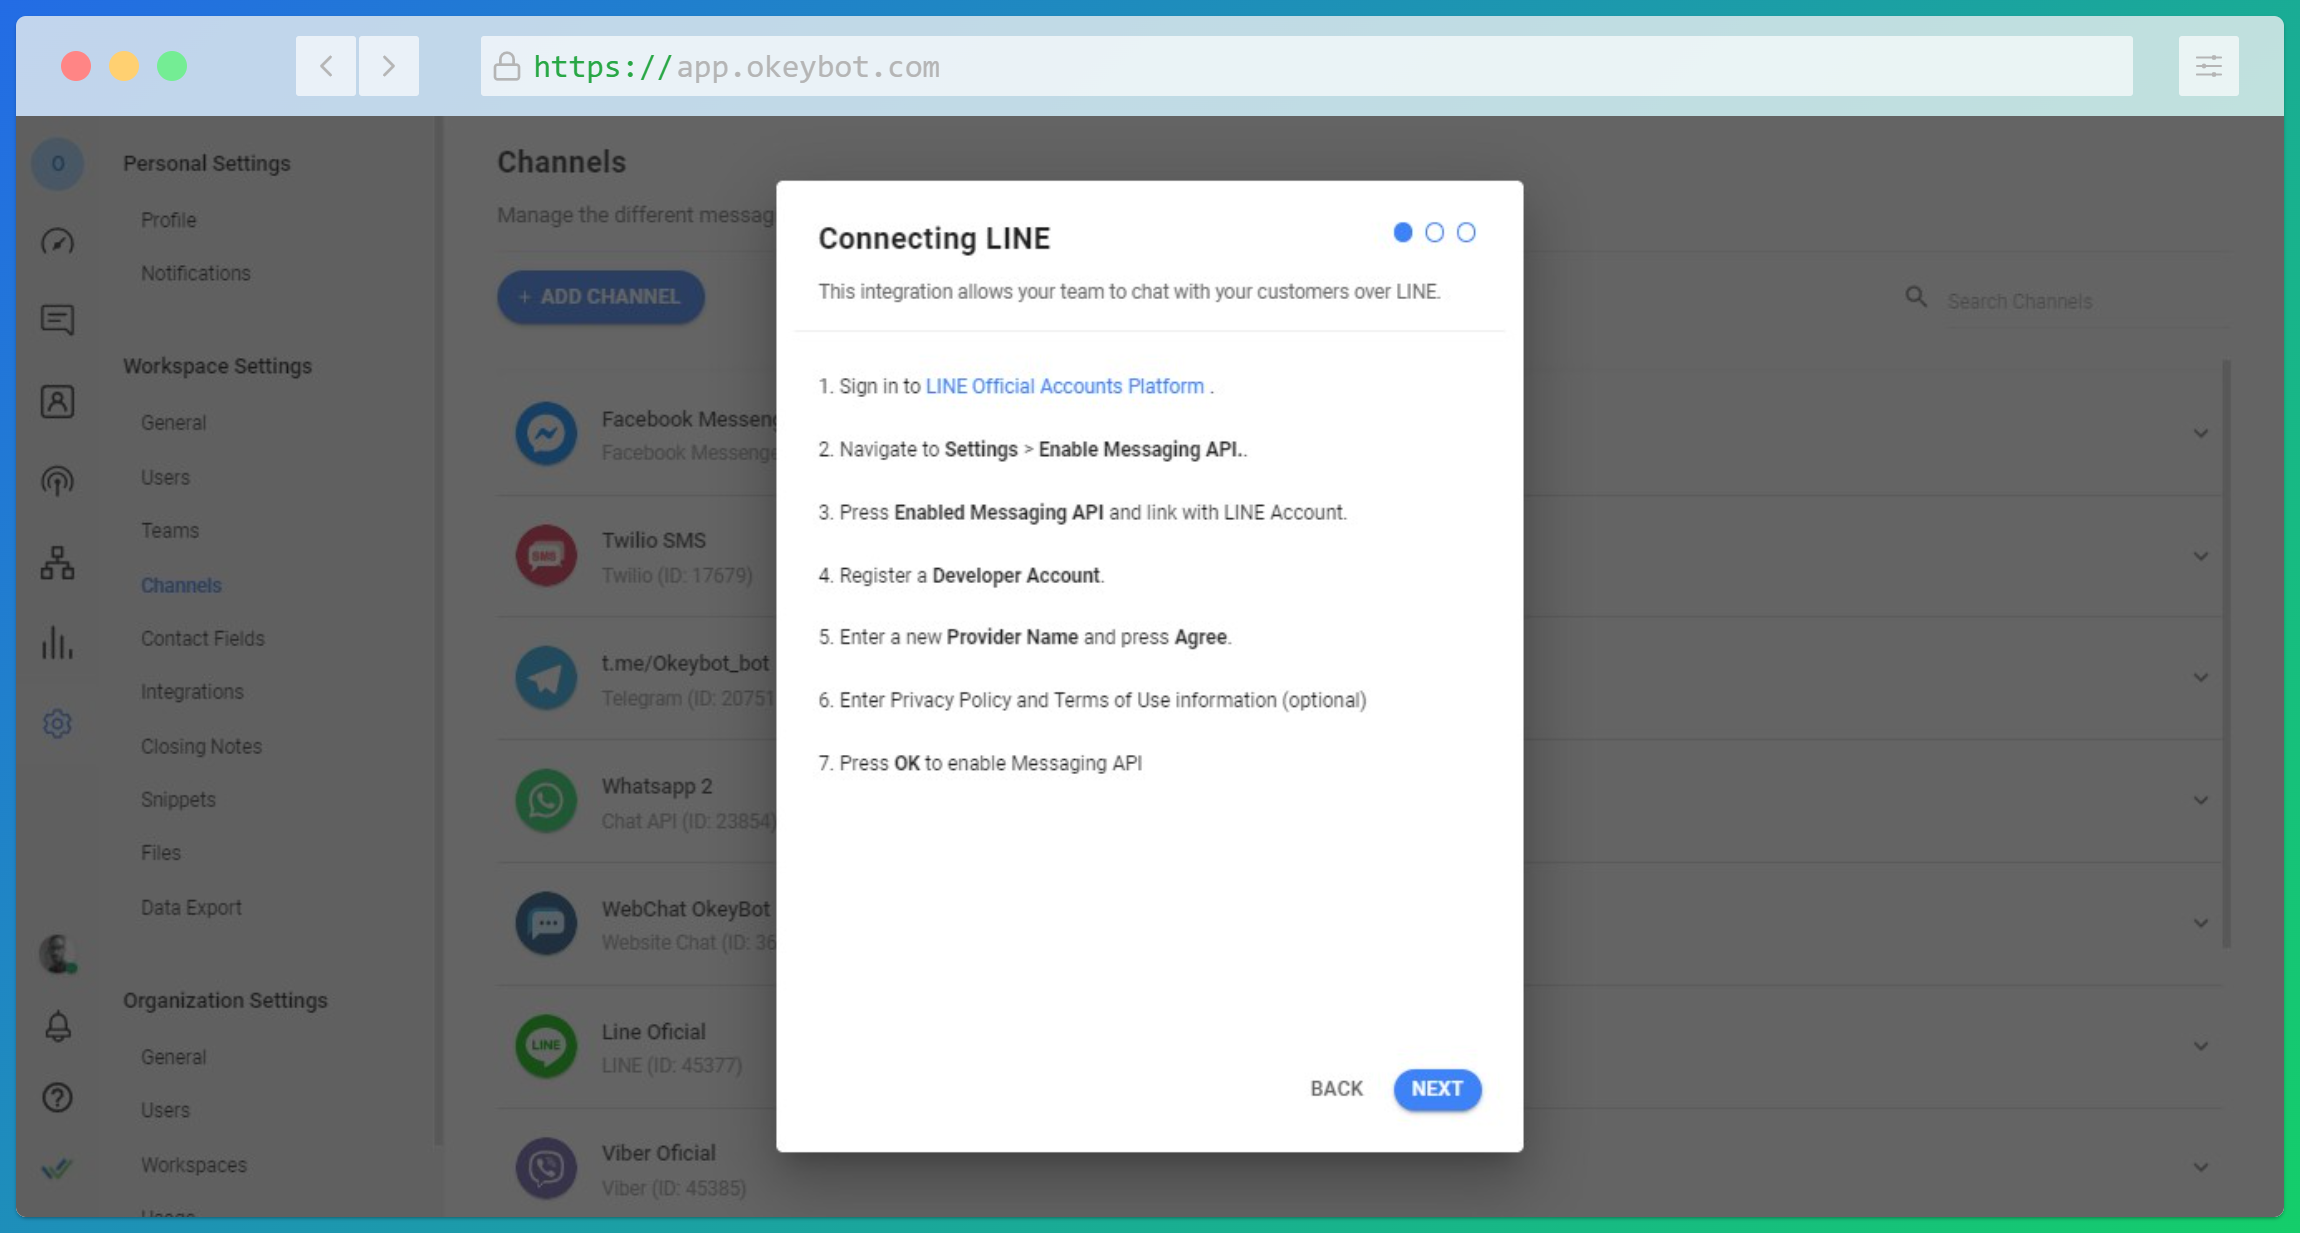The image size is (2300, 1233).
Task: Click the channel list vertical scrollbar
Action: [x=2226, y=654]
